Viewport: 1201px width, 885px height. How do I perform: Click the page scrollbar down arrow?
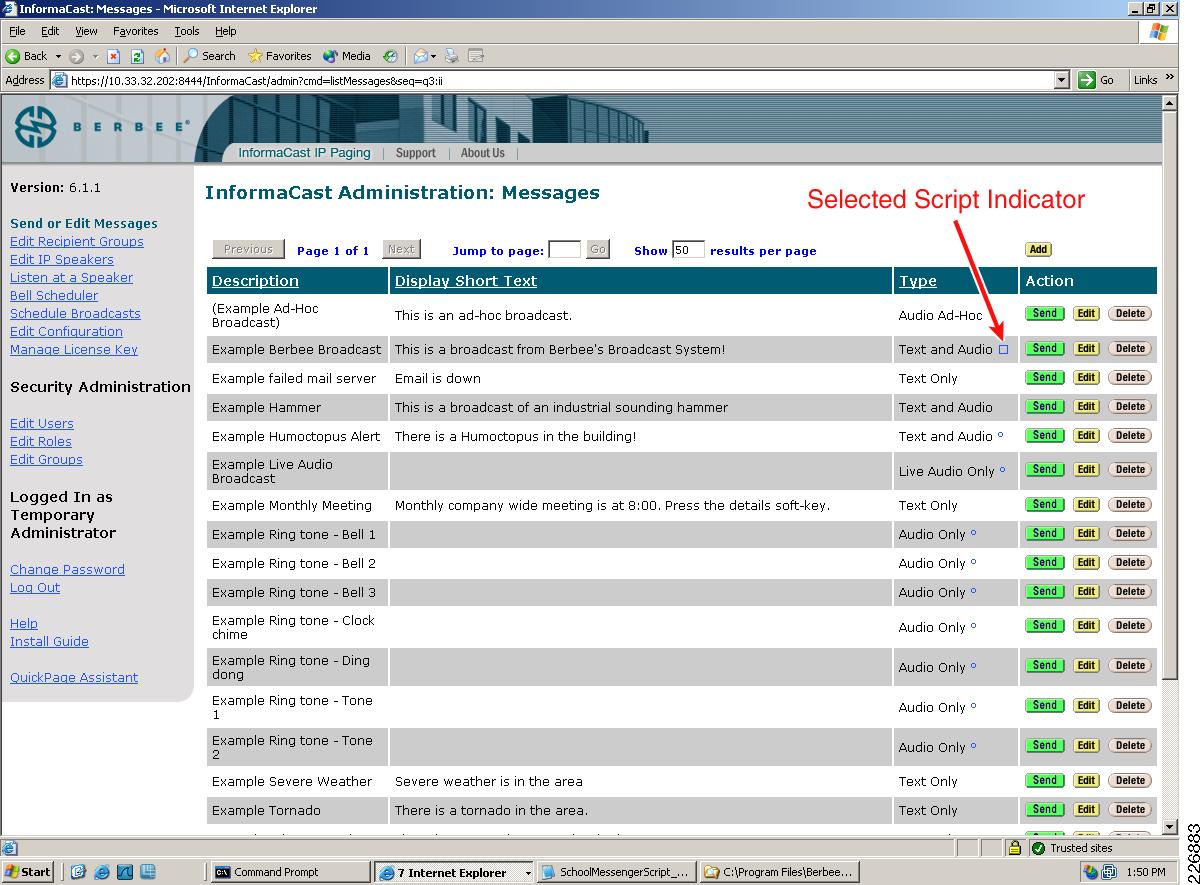(1171, 827)
